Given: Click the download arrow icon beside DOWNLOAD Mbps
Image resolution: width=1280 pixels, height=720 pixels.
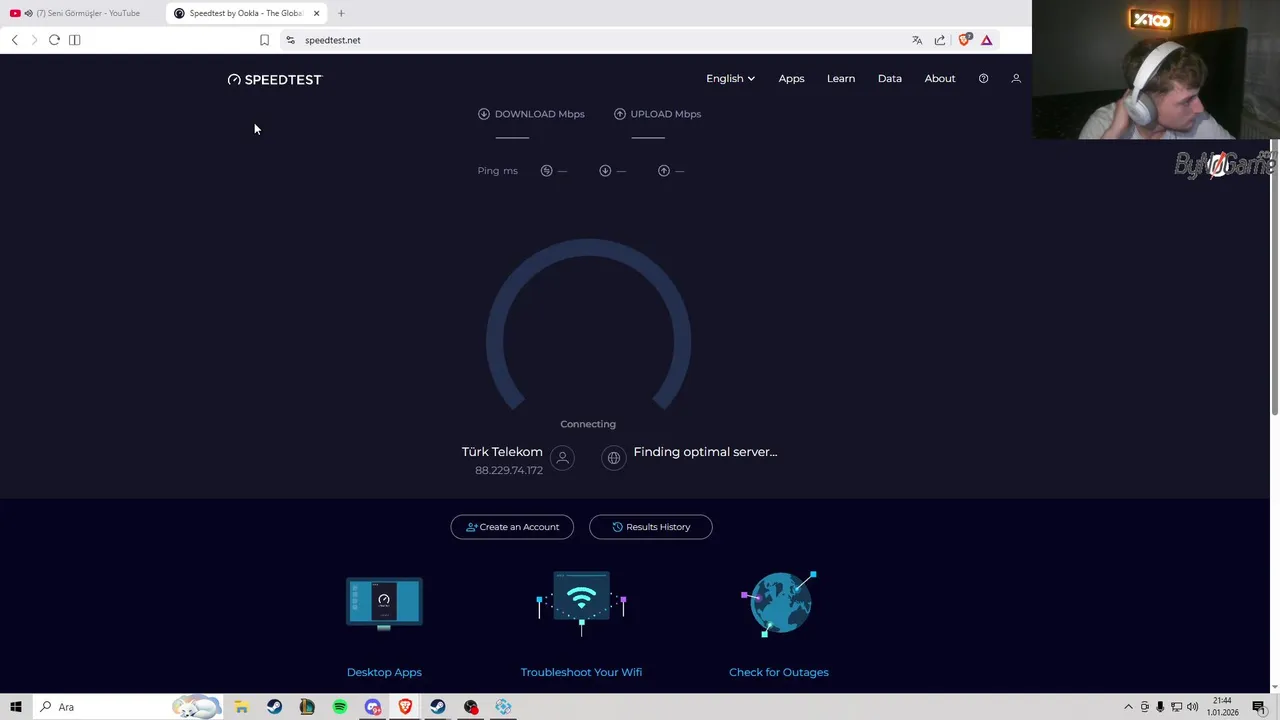Looking at the screenshot, I should pos(484,114).
